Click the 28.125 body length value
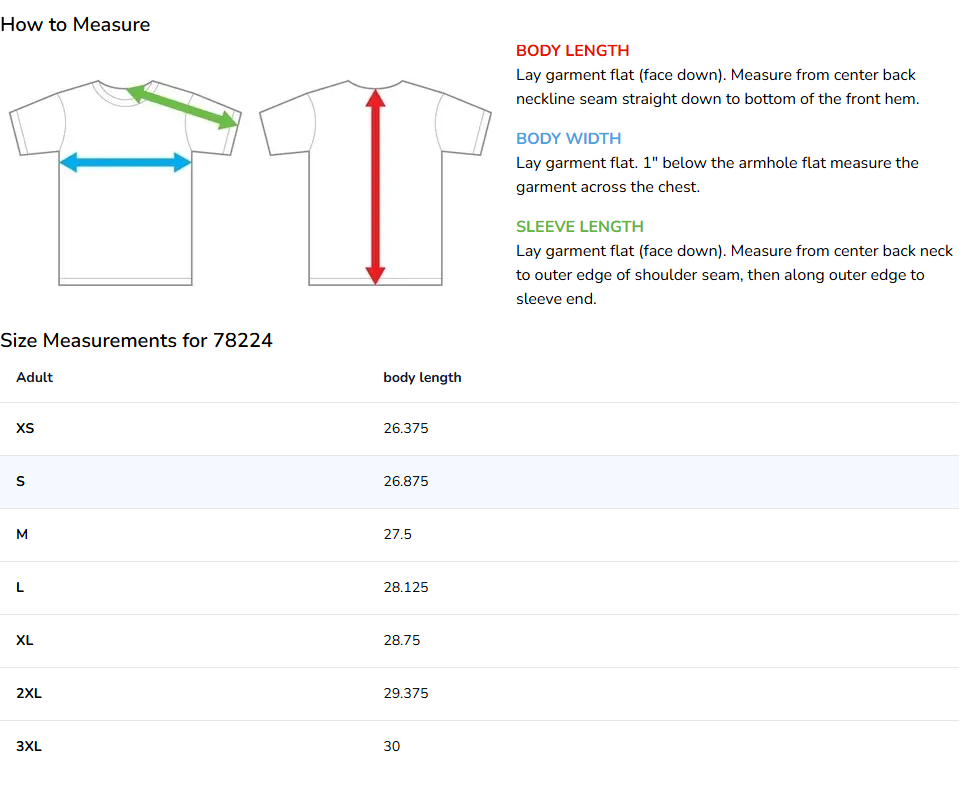Viewport: 980px width, 791px height. [405, 587]
